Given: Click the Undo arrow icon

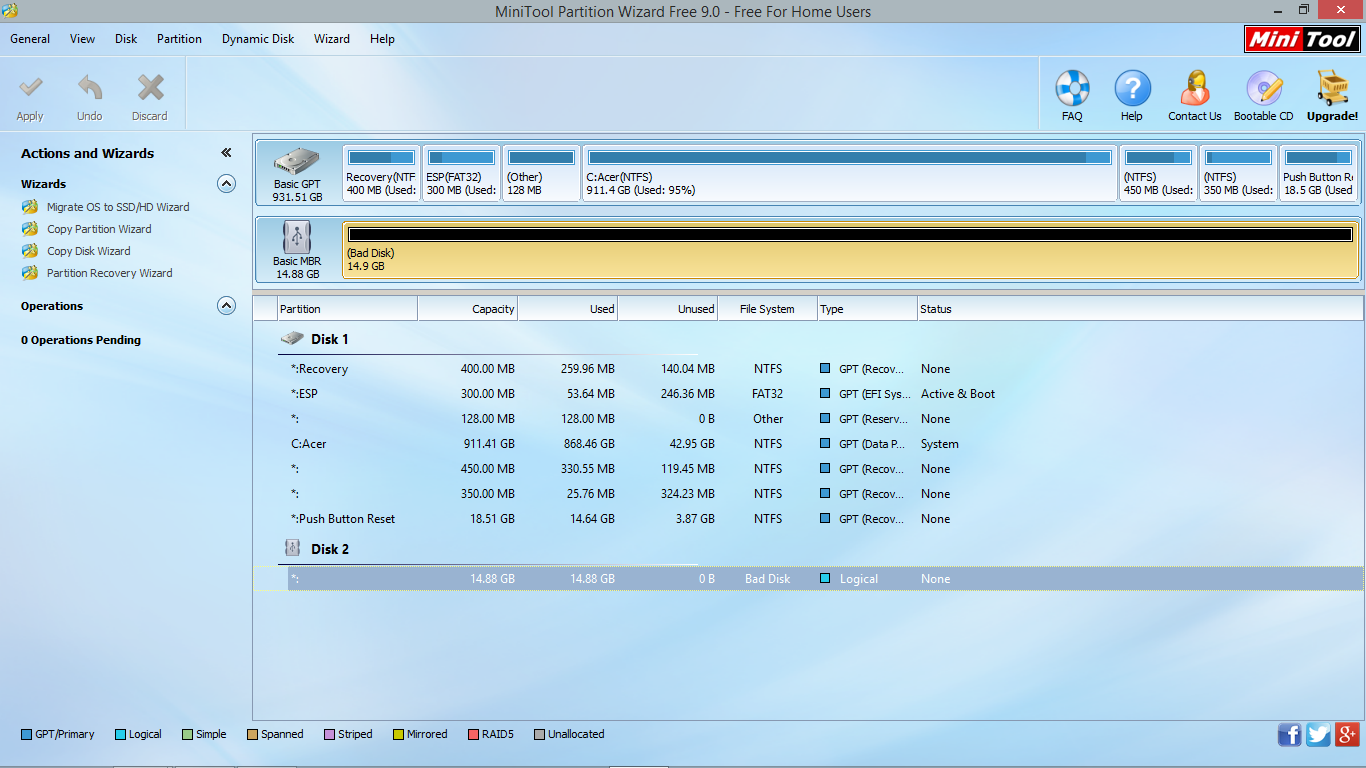Looking at the screenshot, I should (x=90, y=88).
